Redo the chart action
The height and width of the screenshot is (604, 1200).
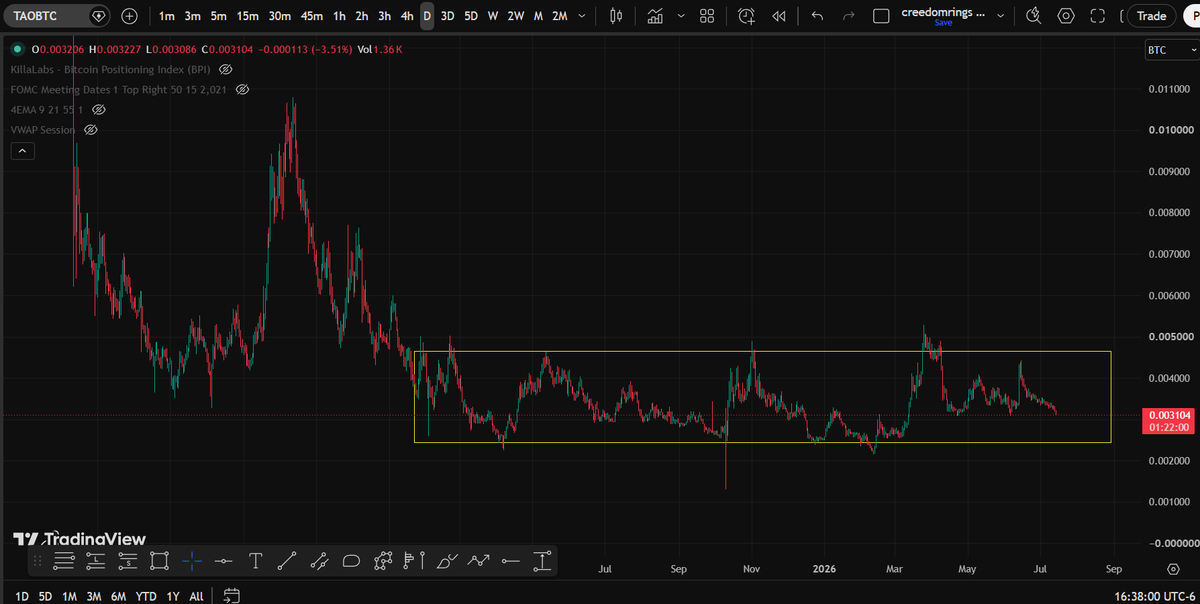(x=849, y=16)
